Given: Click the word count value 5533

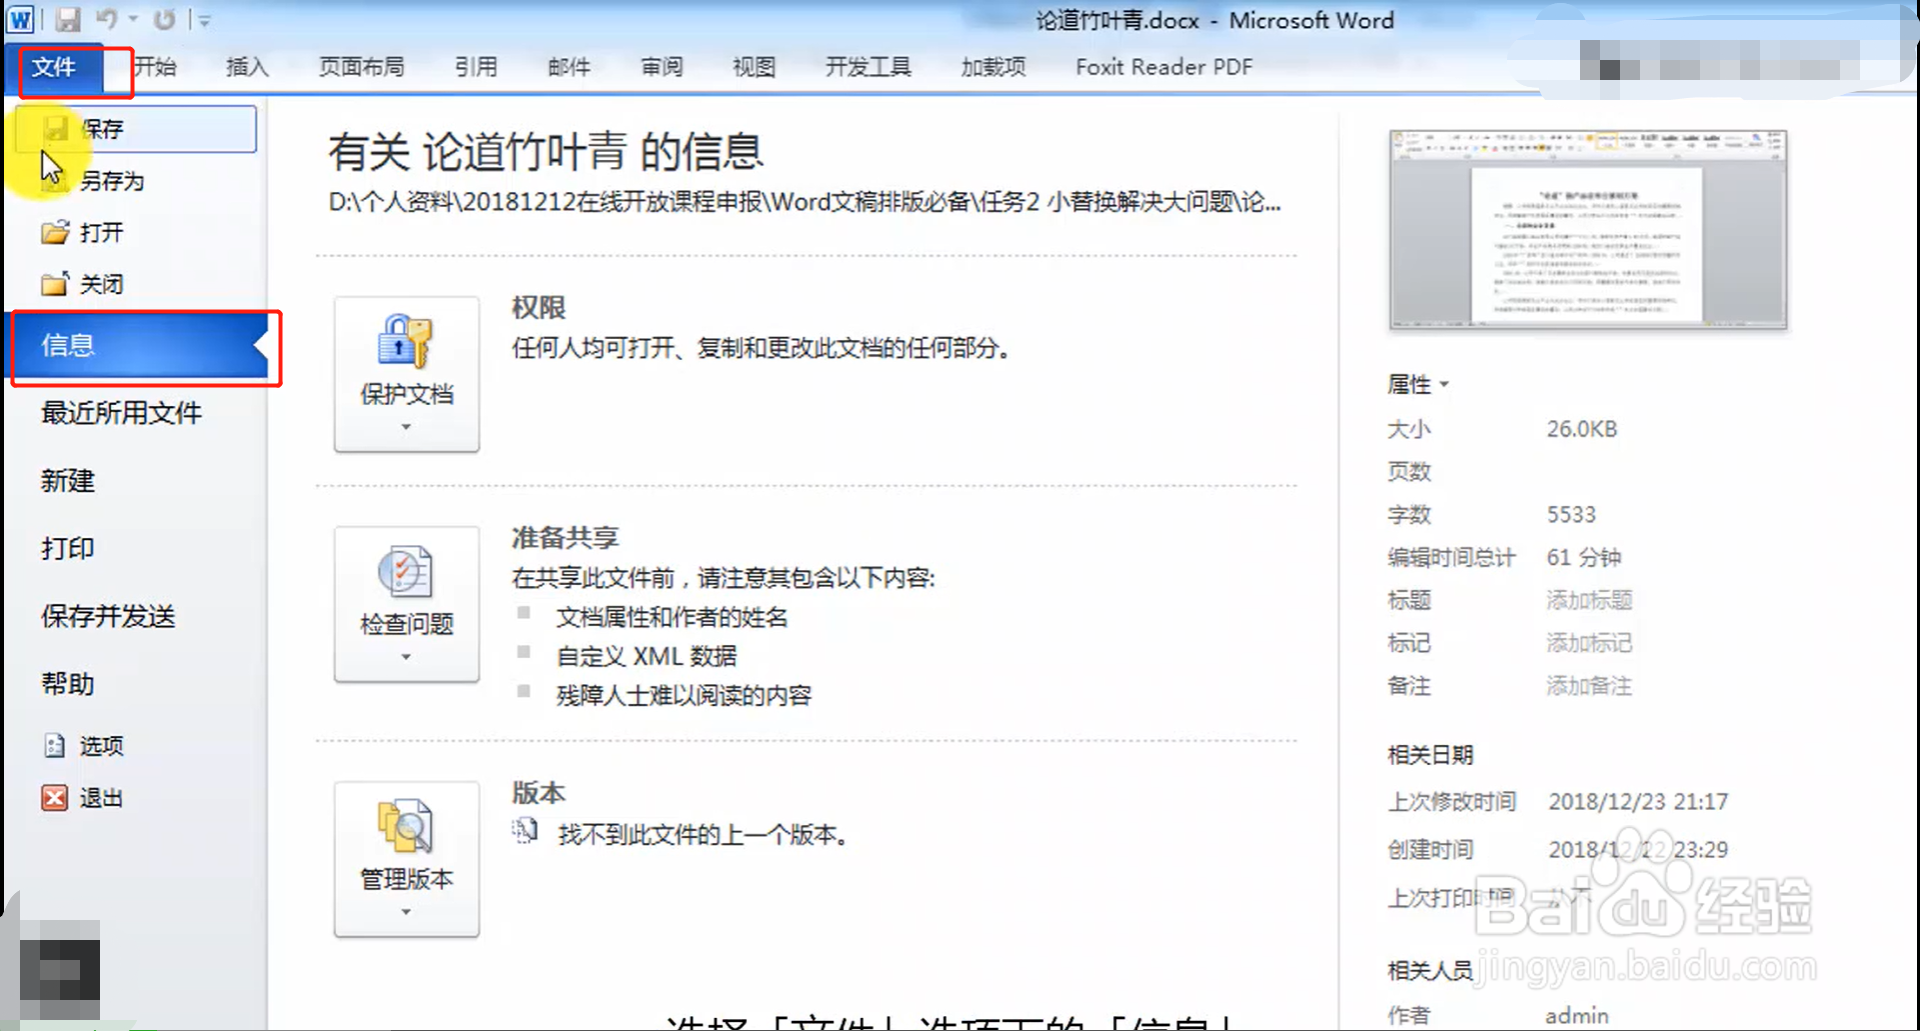Looking at the screenshot, I should click(1571, 515).
